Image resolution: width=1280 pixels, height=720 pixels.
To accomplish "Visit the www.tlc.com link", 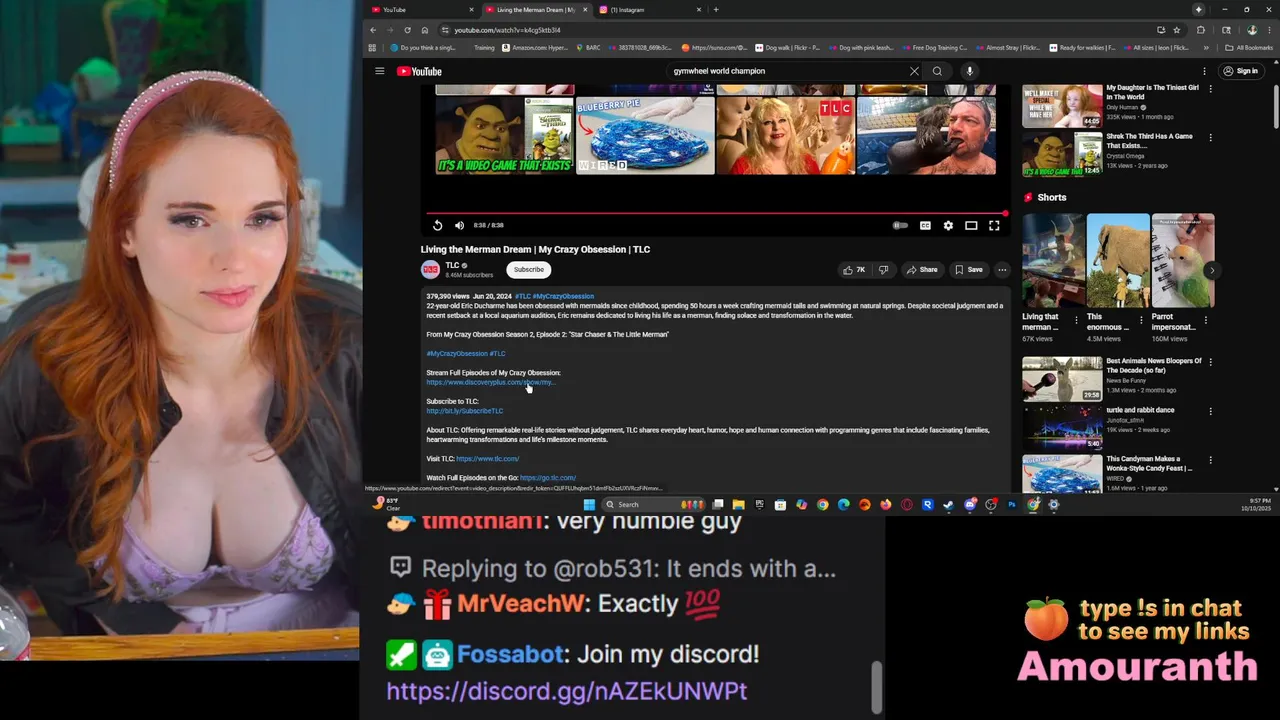I will 487,459.
